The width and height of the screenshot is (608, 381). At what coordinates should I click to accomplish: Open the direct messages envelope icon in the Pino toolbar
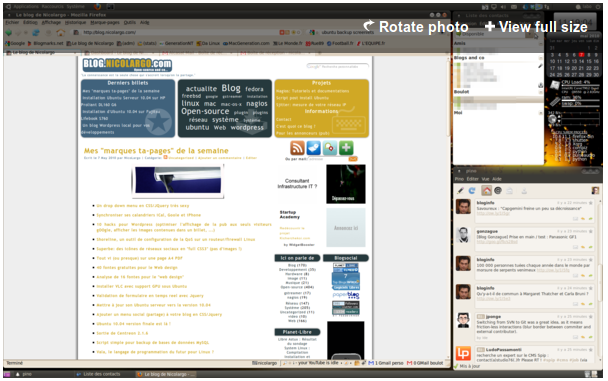tap(510, 190)
